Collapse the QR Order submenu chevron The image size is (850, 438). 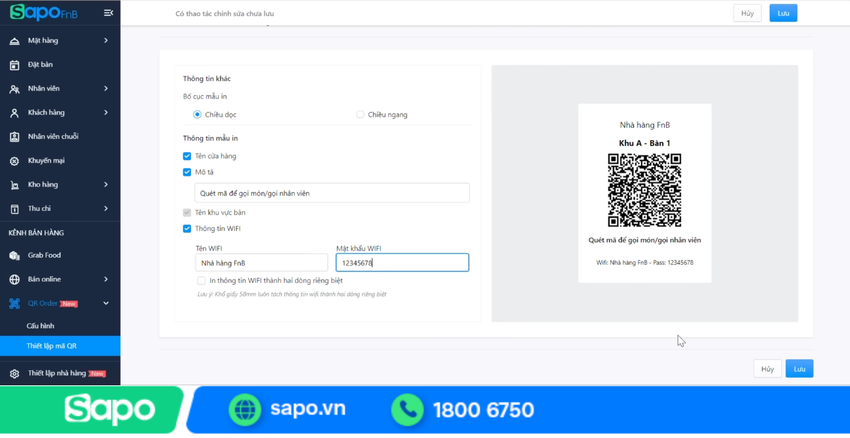[x=106, y=304]
